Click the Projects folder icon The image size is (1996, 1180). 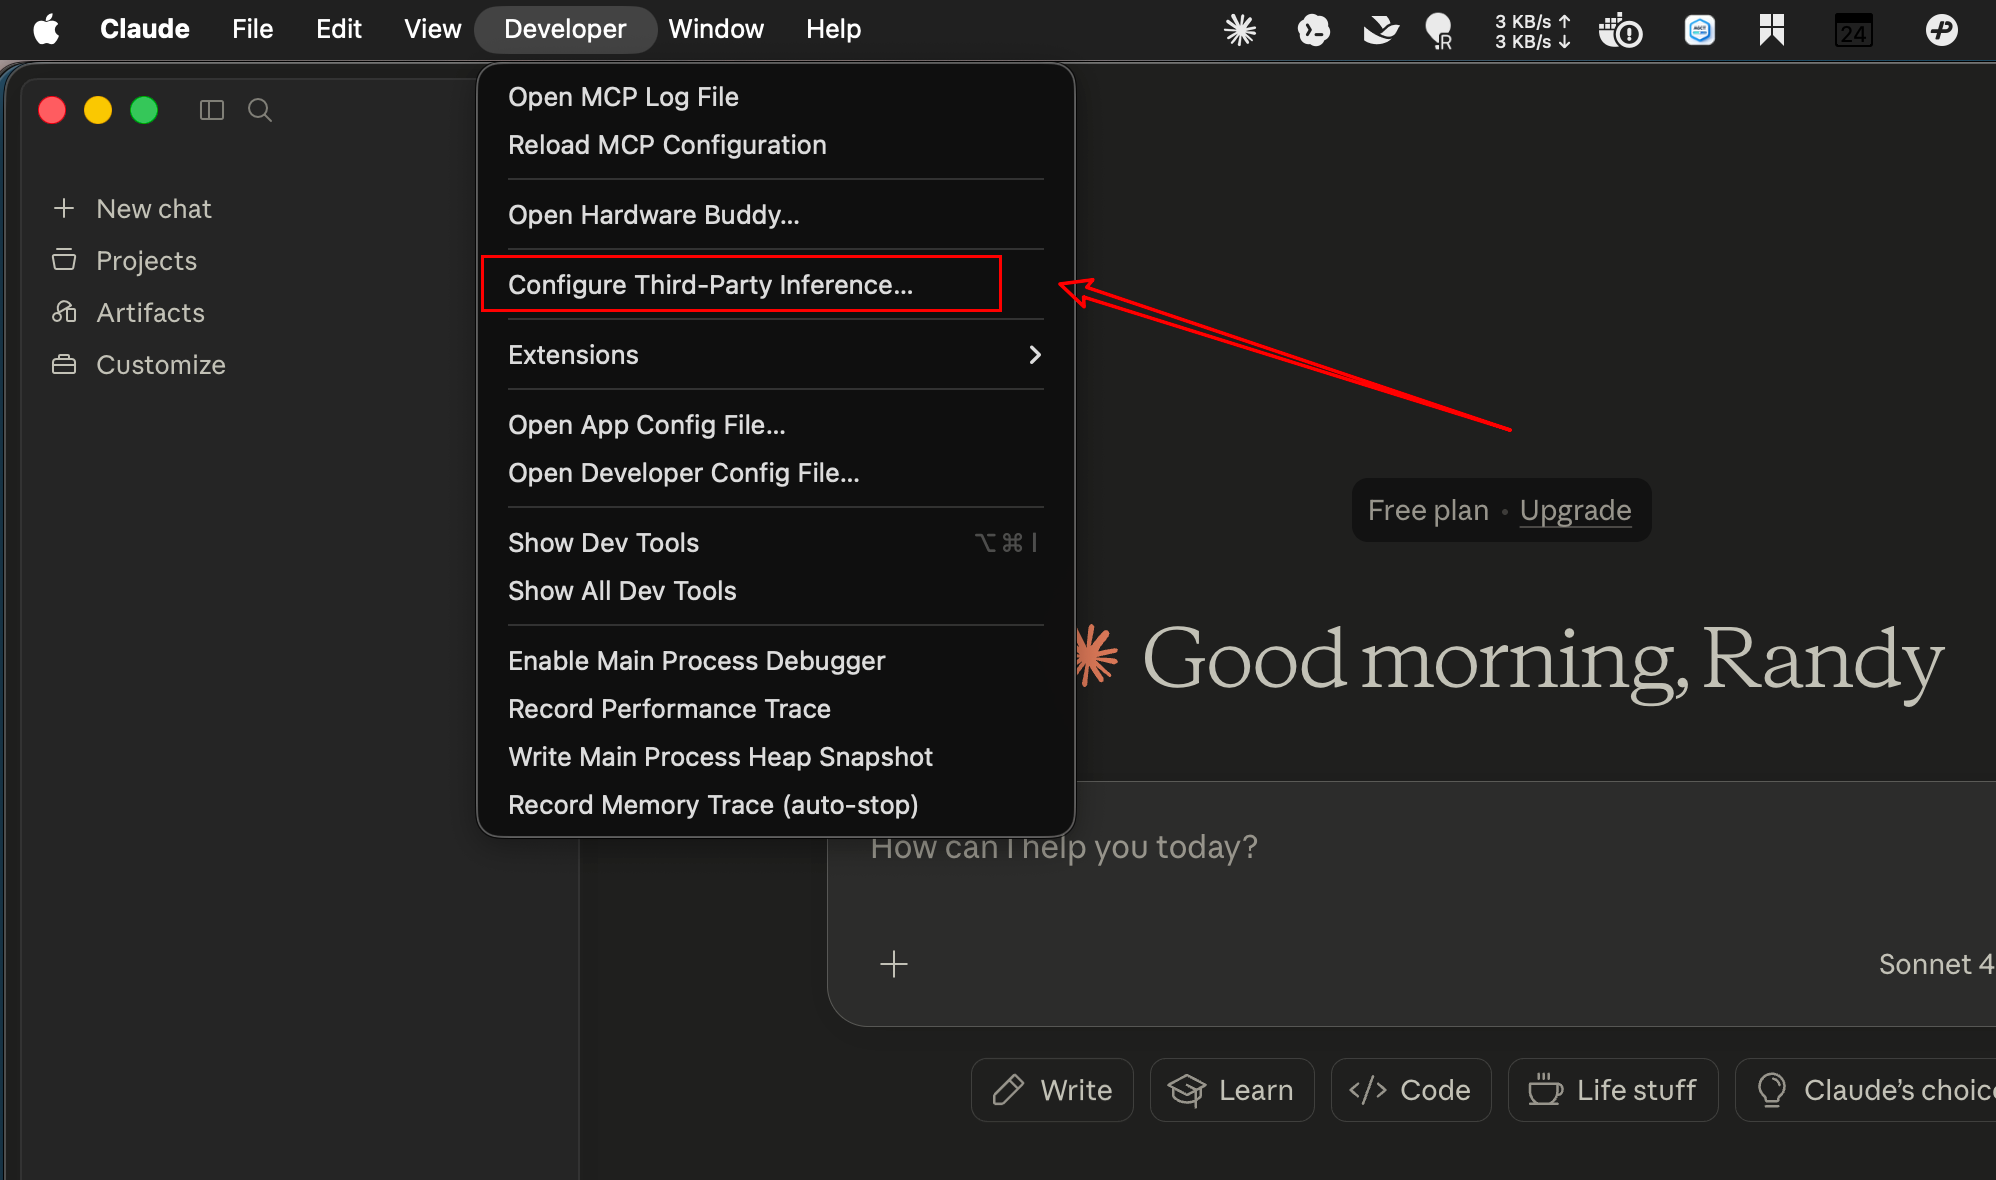(x=64, y=260)
